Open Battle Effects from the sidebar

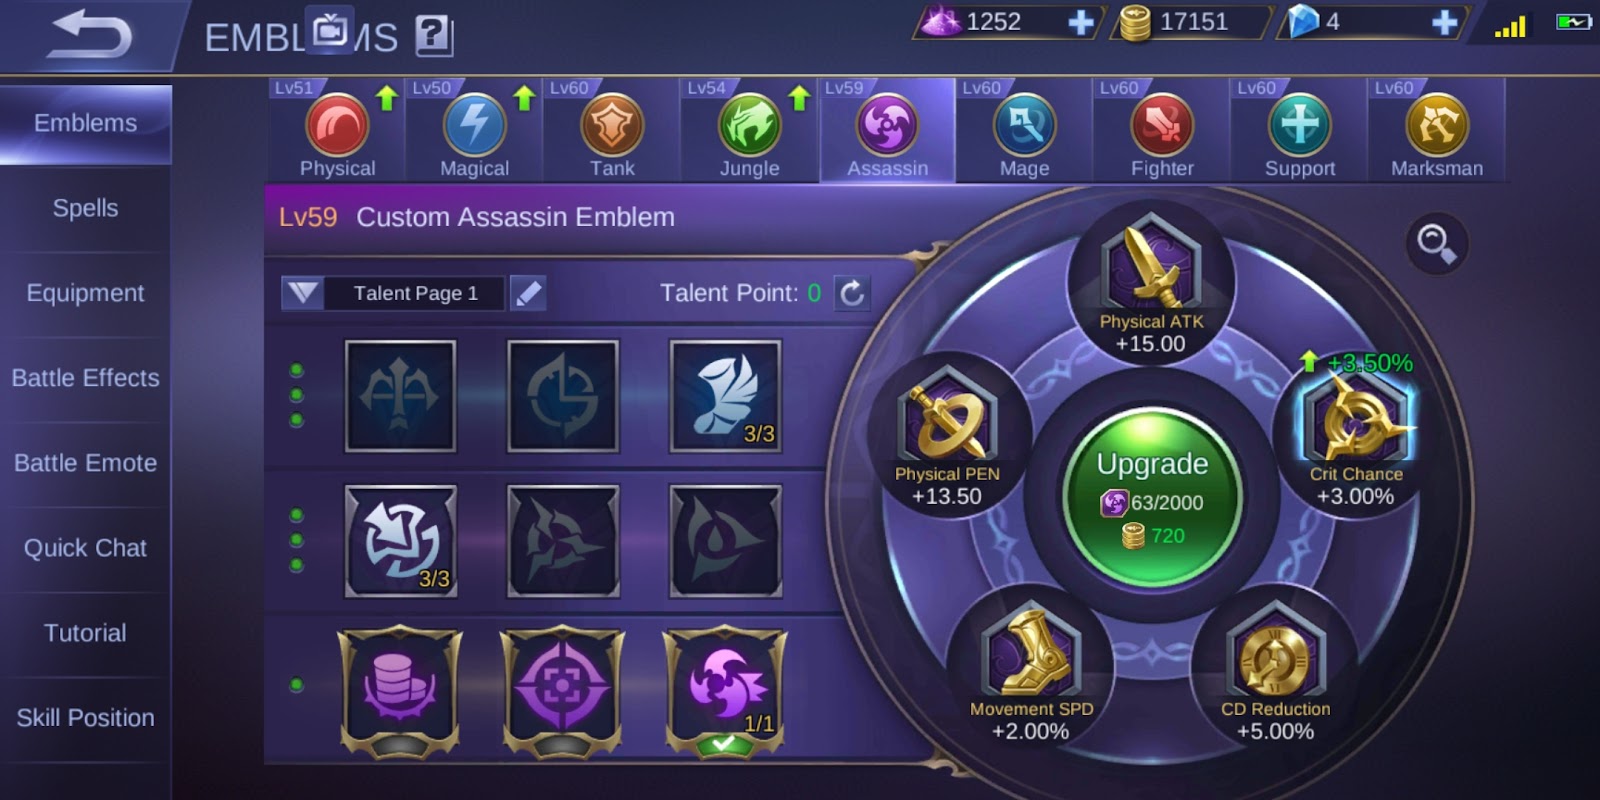85,378
